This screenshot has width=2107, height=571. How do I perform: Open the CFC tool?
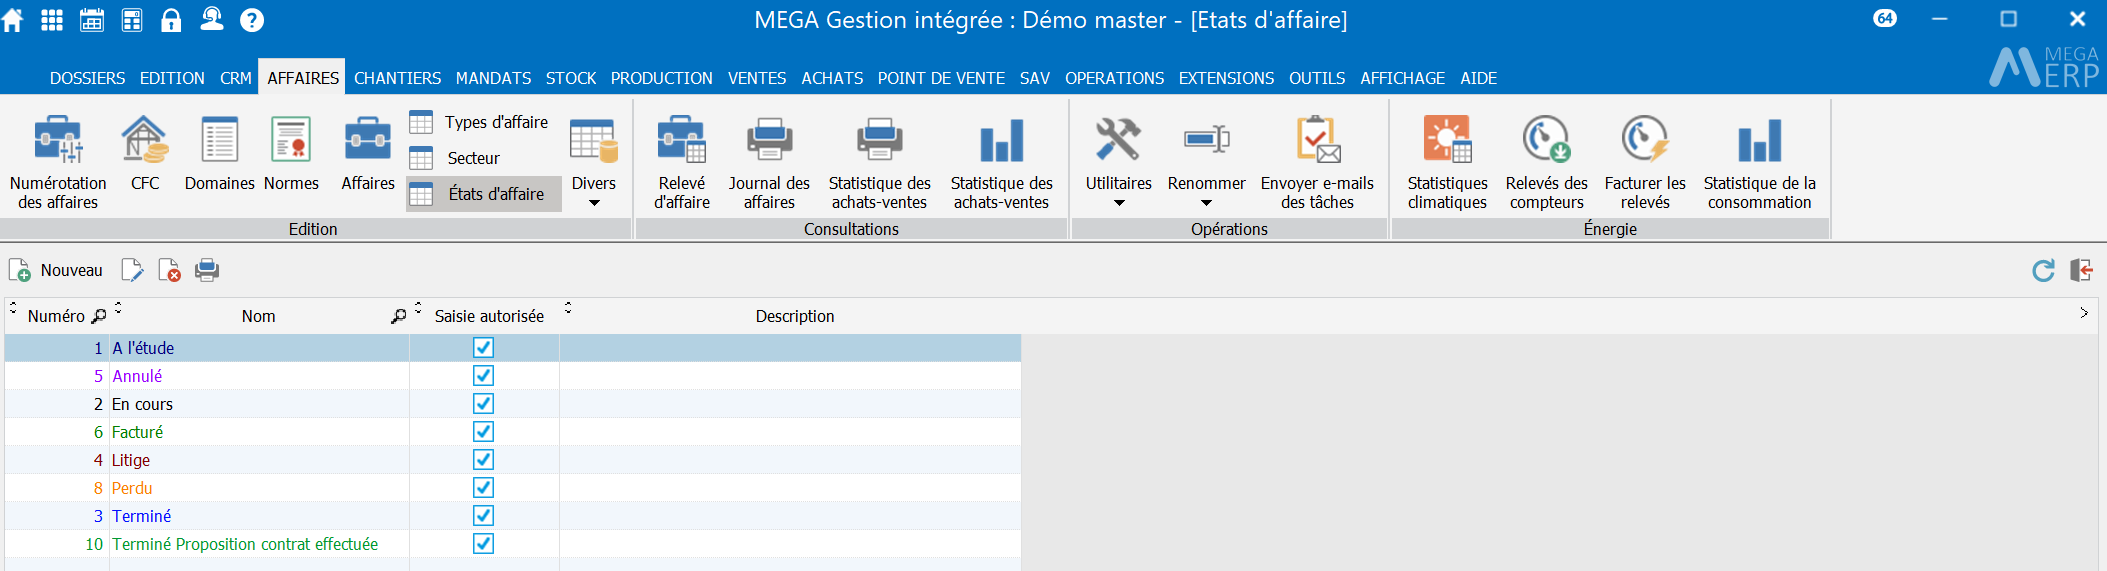(145, 153)
